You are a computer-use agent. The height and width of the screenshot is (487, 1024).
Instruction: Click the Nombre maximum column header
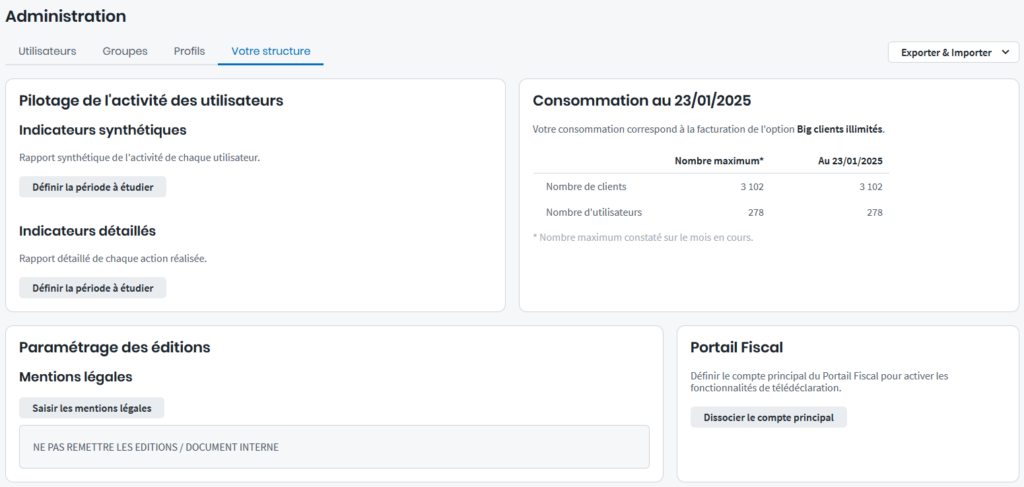tap(719, 160)
